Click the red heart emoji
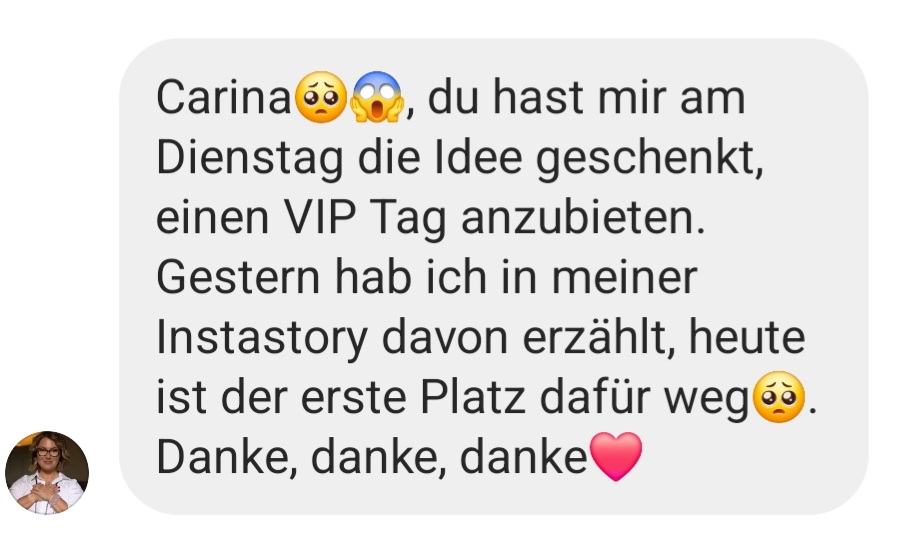The height and width of the screenshot is (537, 918). [x=616, y=456]
